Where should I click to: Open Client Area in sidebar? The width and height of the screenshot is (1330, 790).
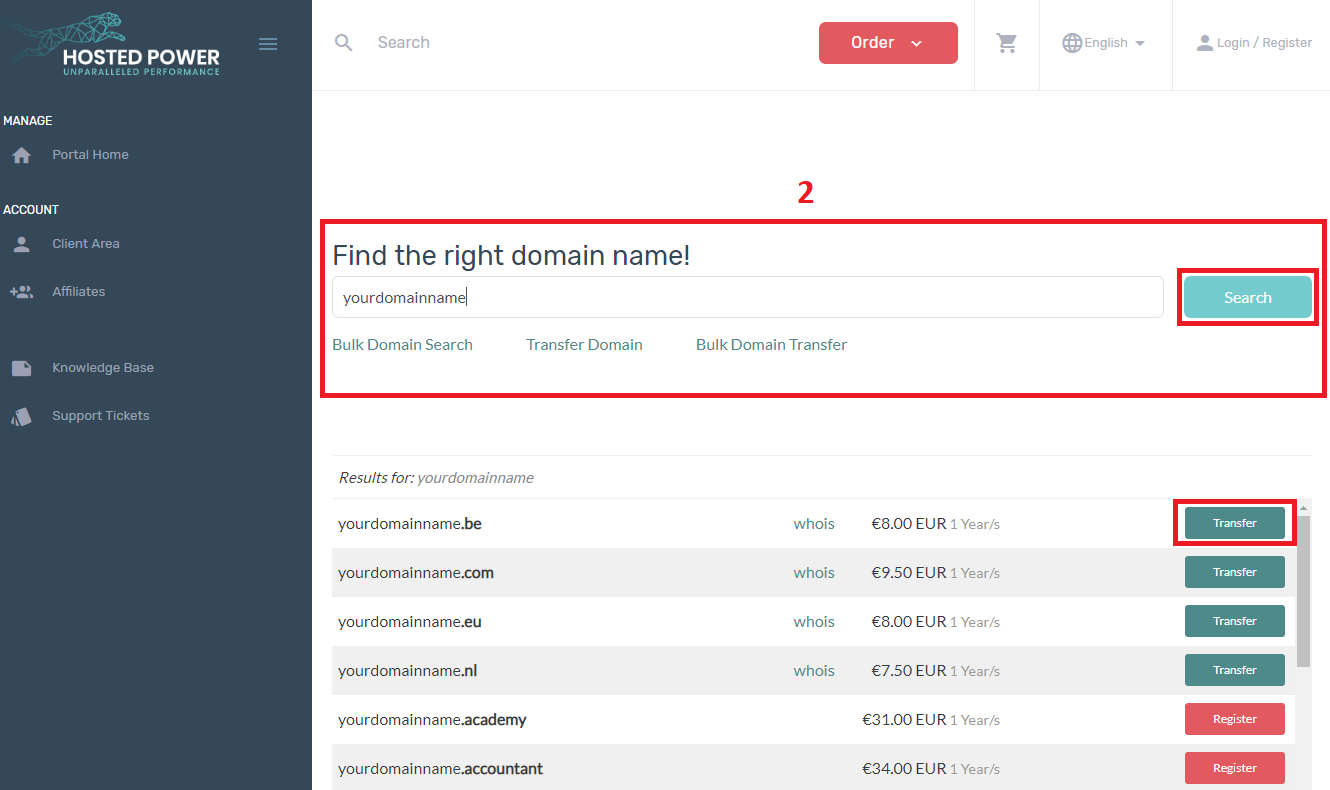86,244
